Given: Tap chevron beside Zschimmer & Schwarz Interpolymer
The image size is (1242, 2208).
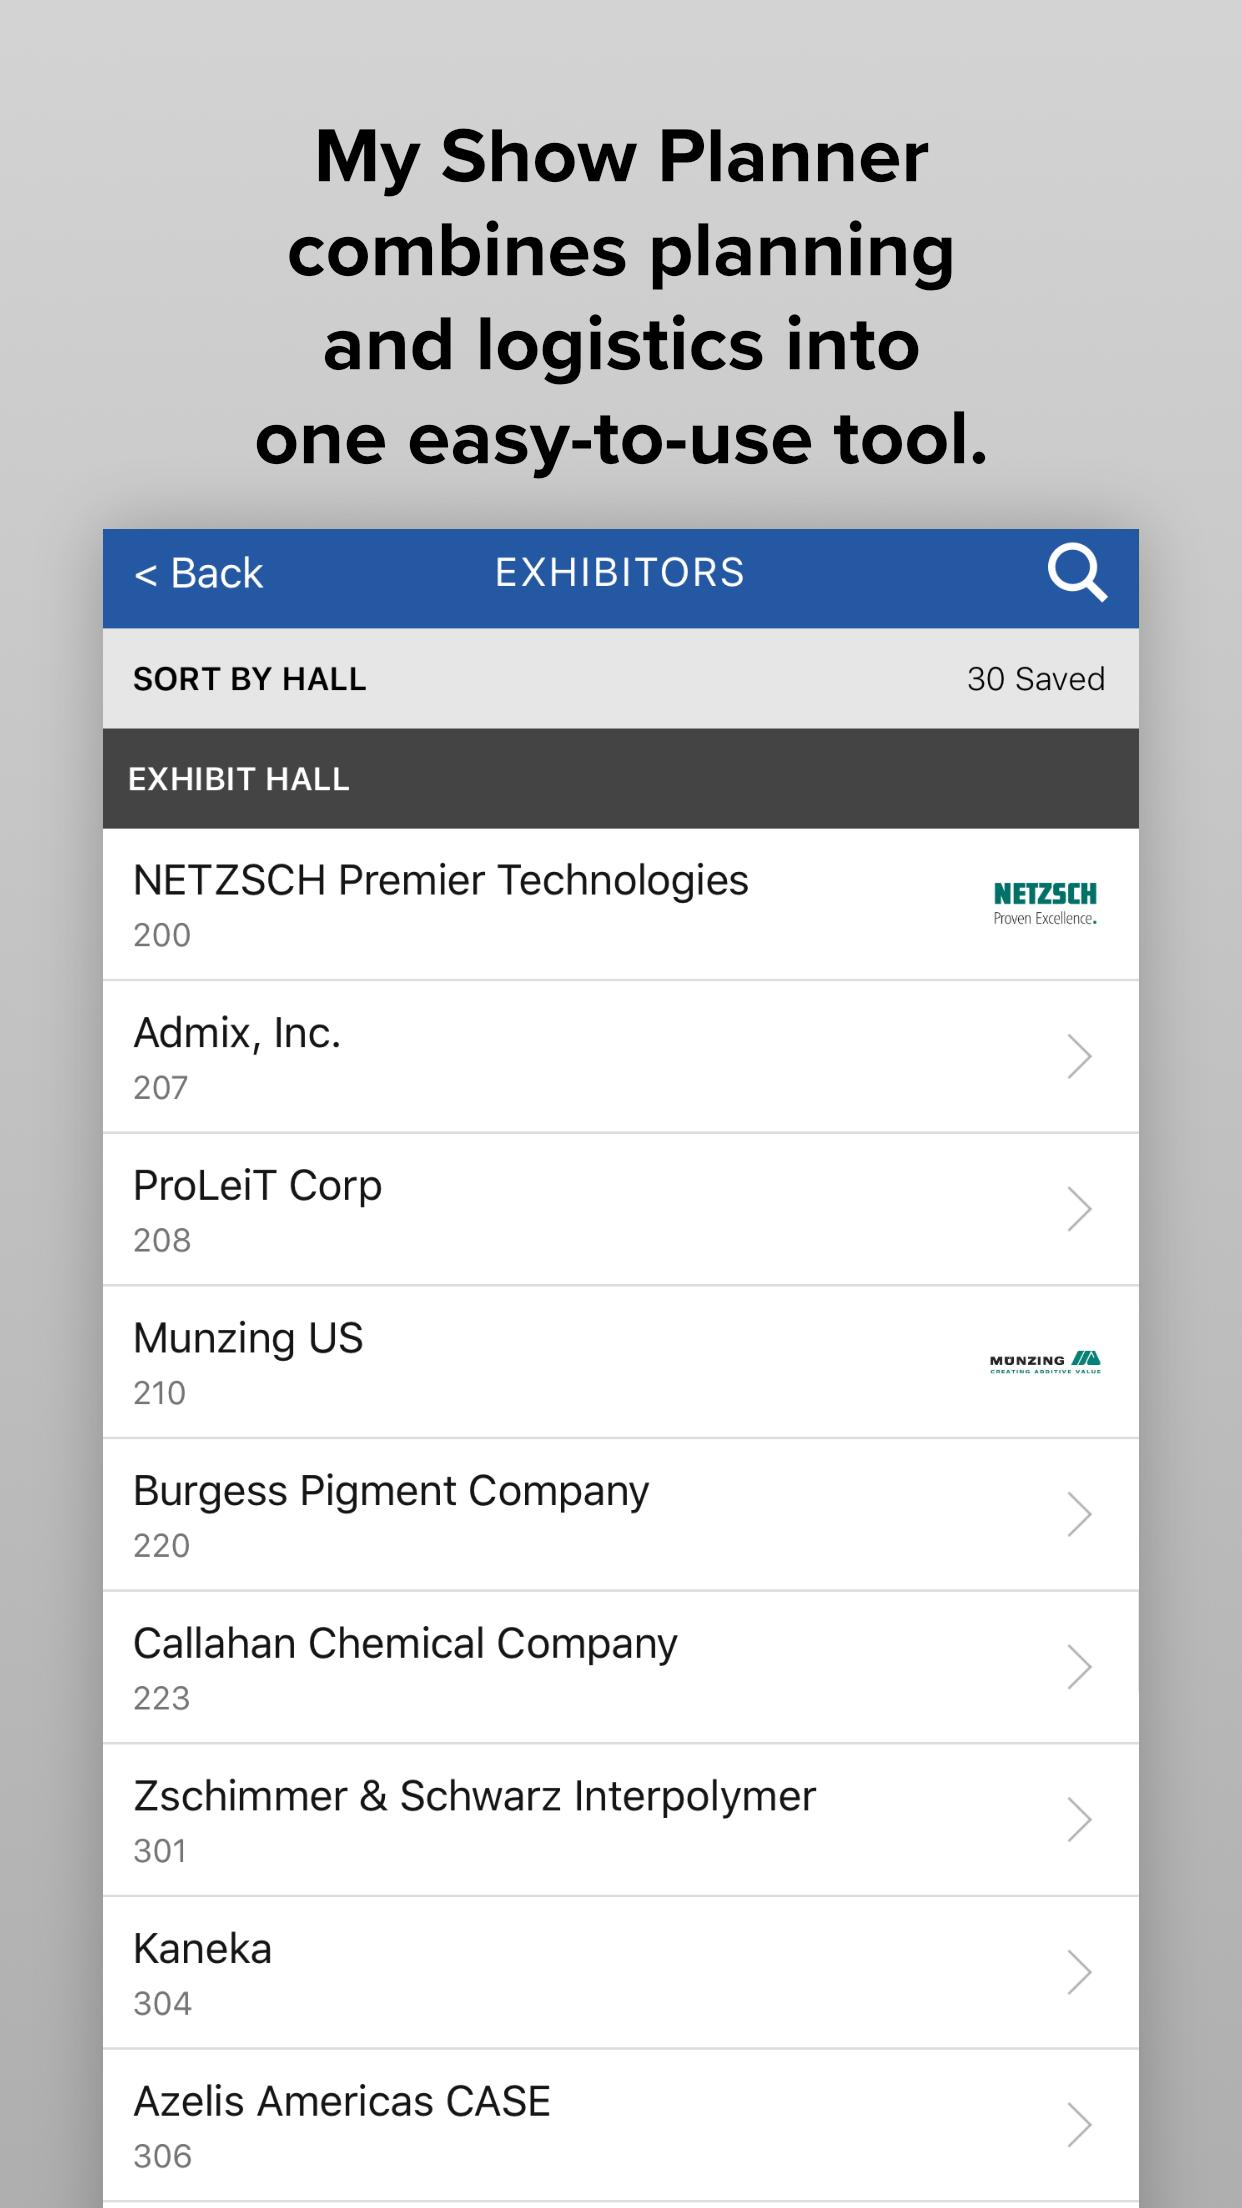Looking at the screenshot, I should point(1079,1820).
